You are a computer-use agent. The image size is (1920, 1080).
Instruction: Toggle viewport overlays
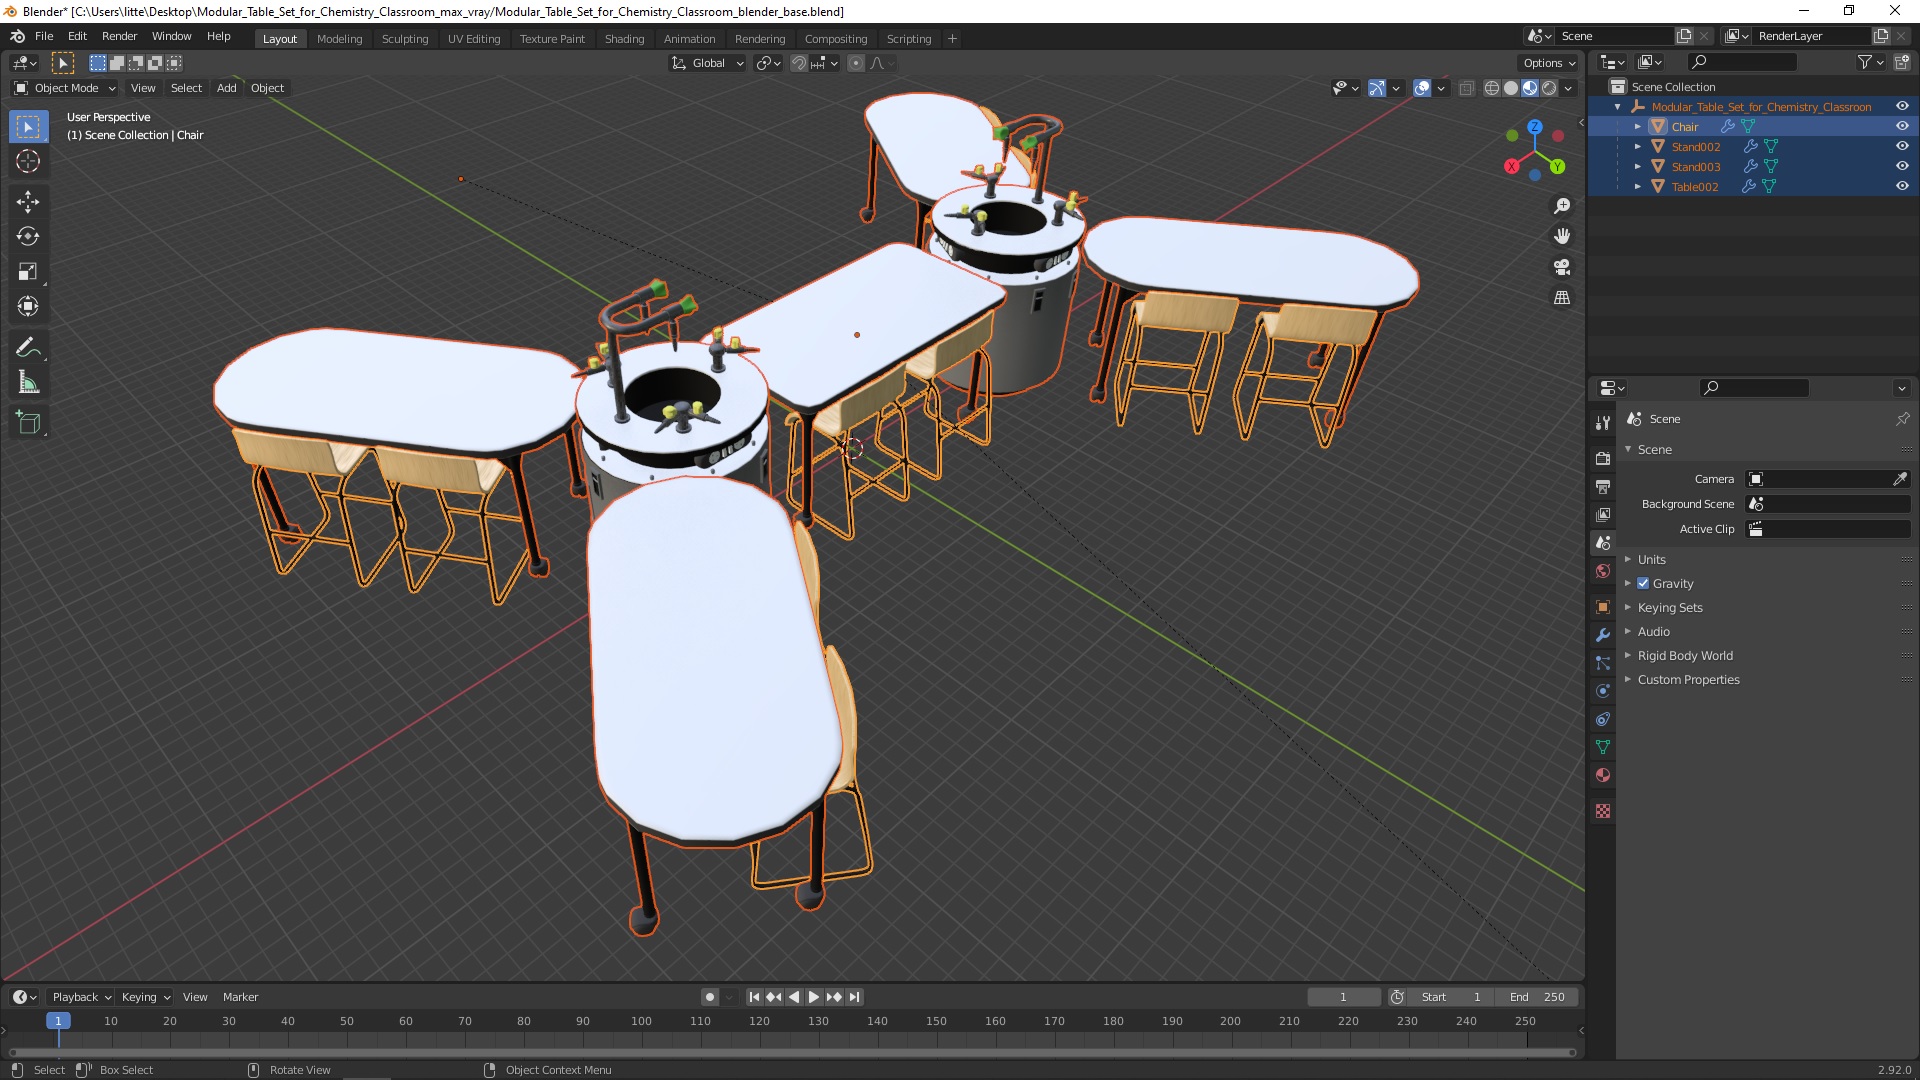(1422, 88)
